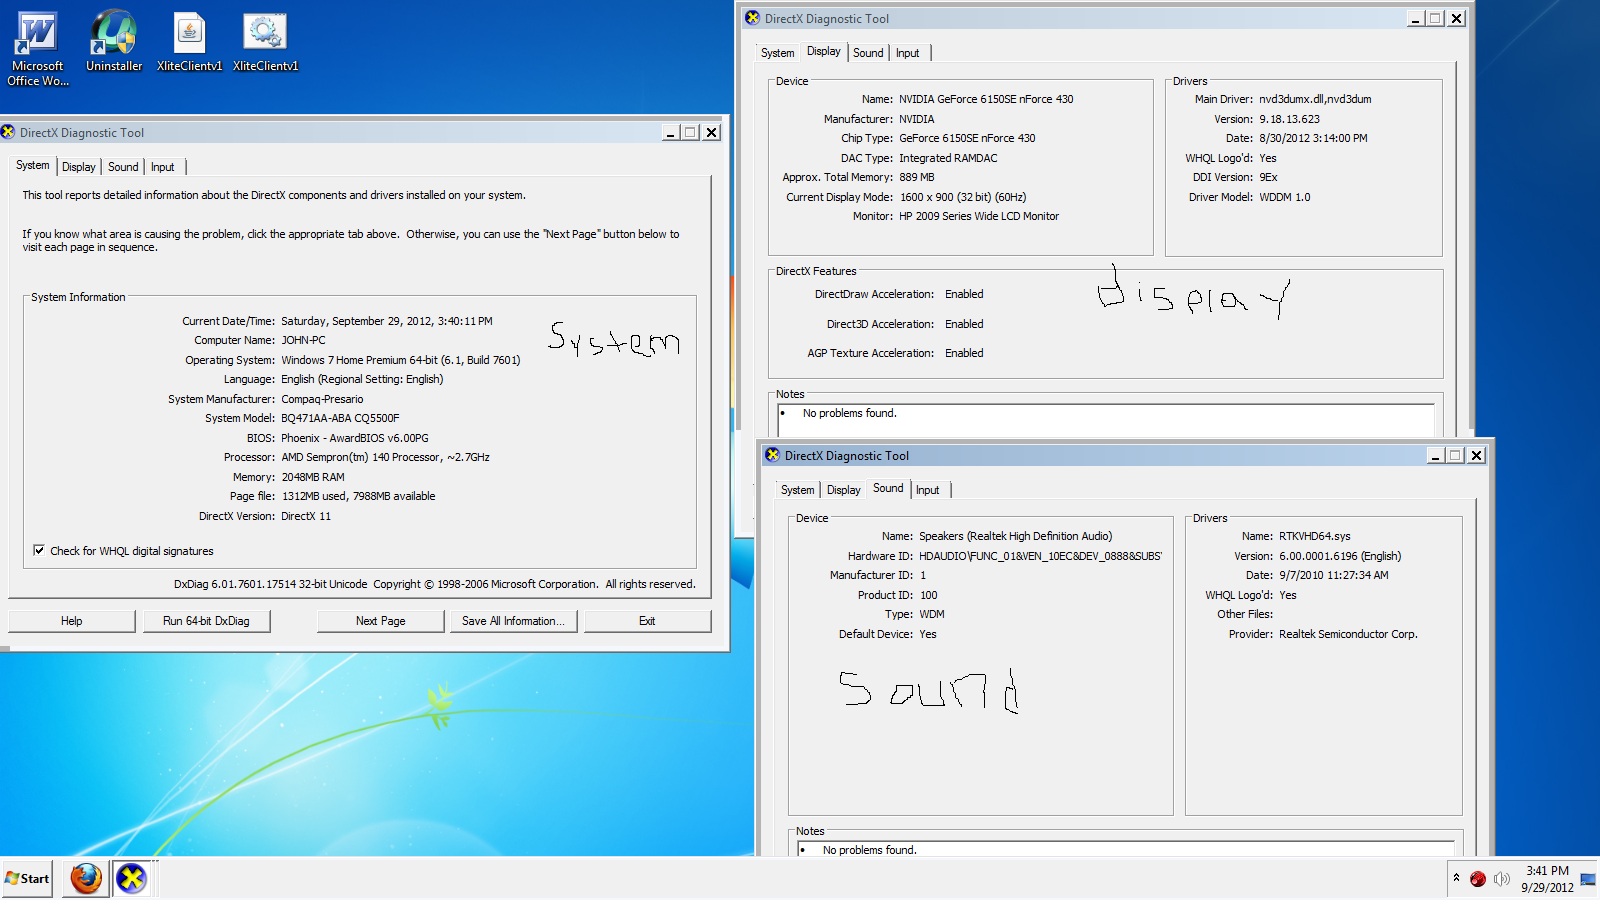Minimize the top-right DxDiag window

pyautogui.click(x=1416, y=18)
